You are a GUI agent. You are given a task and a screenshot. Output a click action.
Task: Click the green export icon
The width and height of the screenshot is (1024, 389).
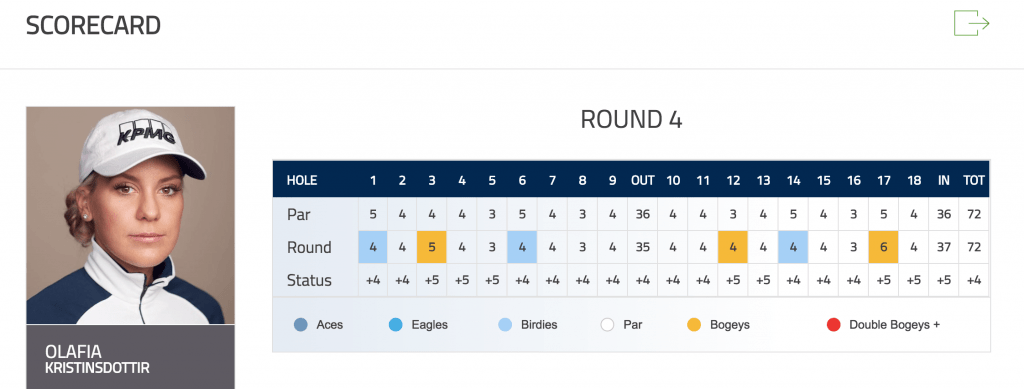972,23
